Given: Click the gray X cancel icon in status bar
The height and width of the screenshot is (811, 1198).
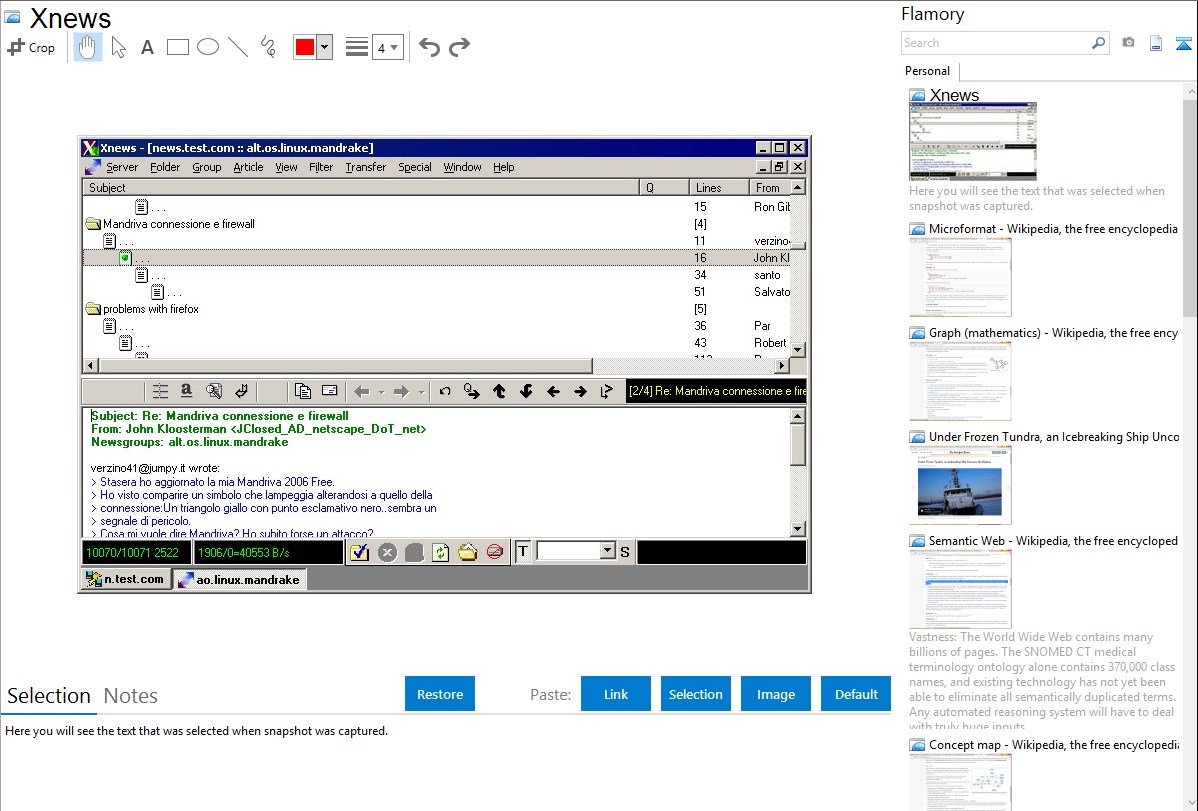Looking at the screenshot, I should [x=387, y=552].
